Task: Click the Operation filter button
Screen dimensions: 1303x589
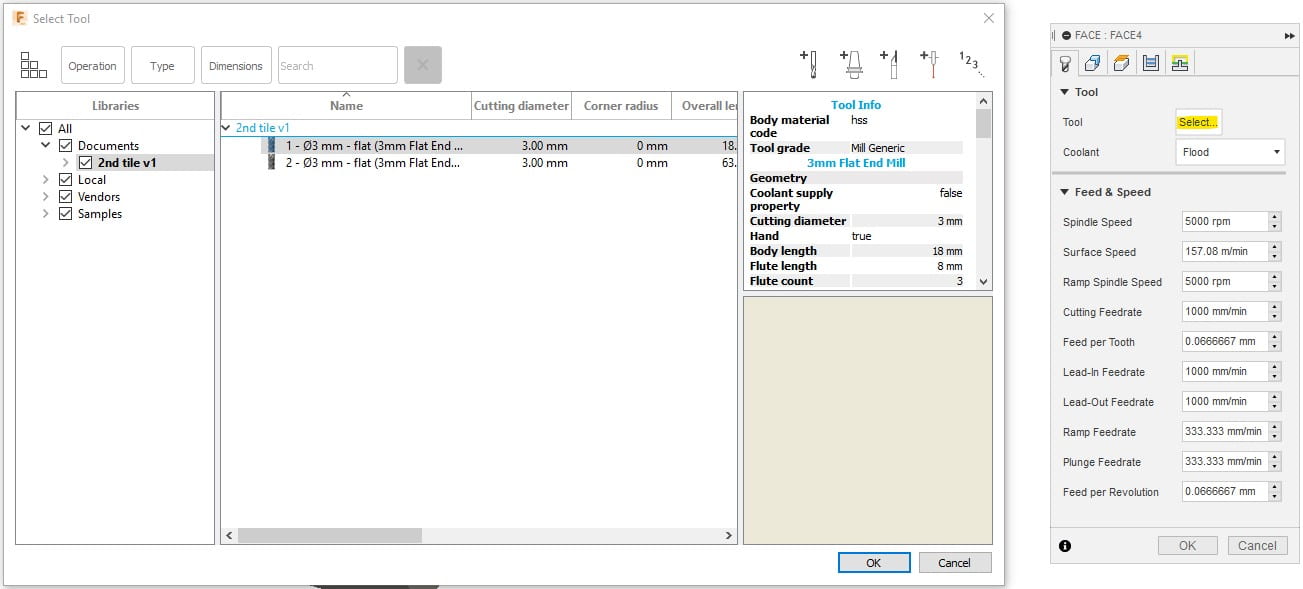Action: tap(93, 66)
